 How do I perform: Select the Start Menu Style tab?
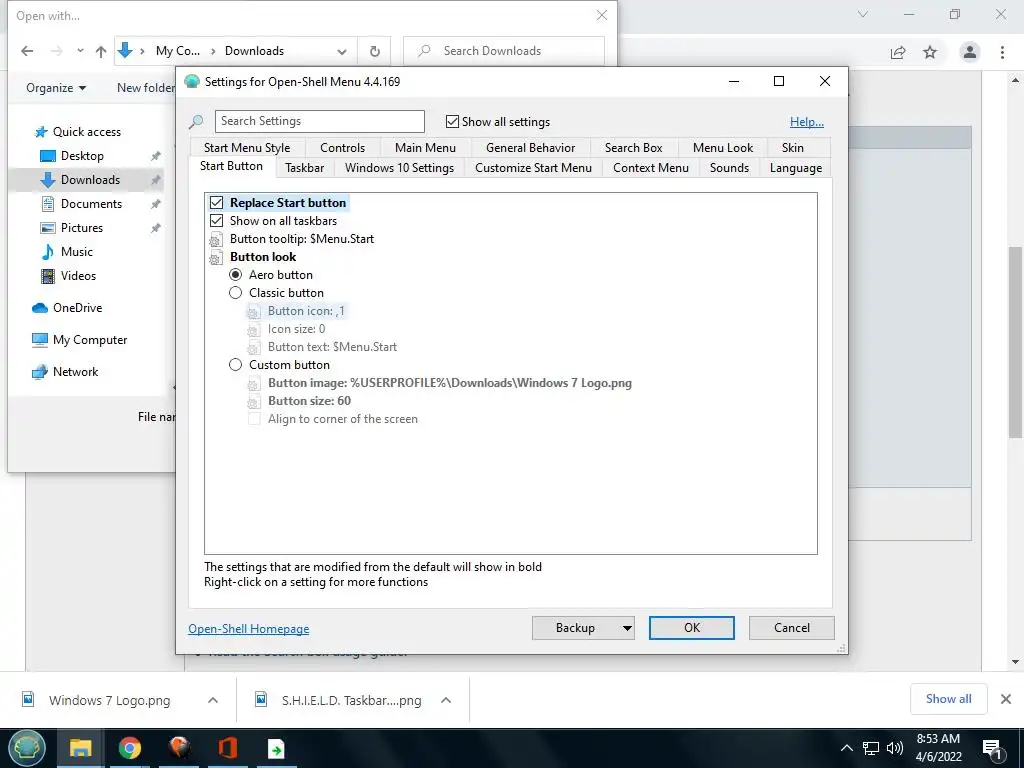247,148
